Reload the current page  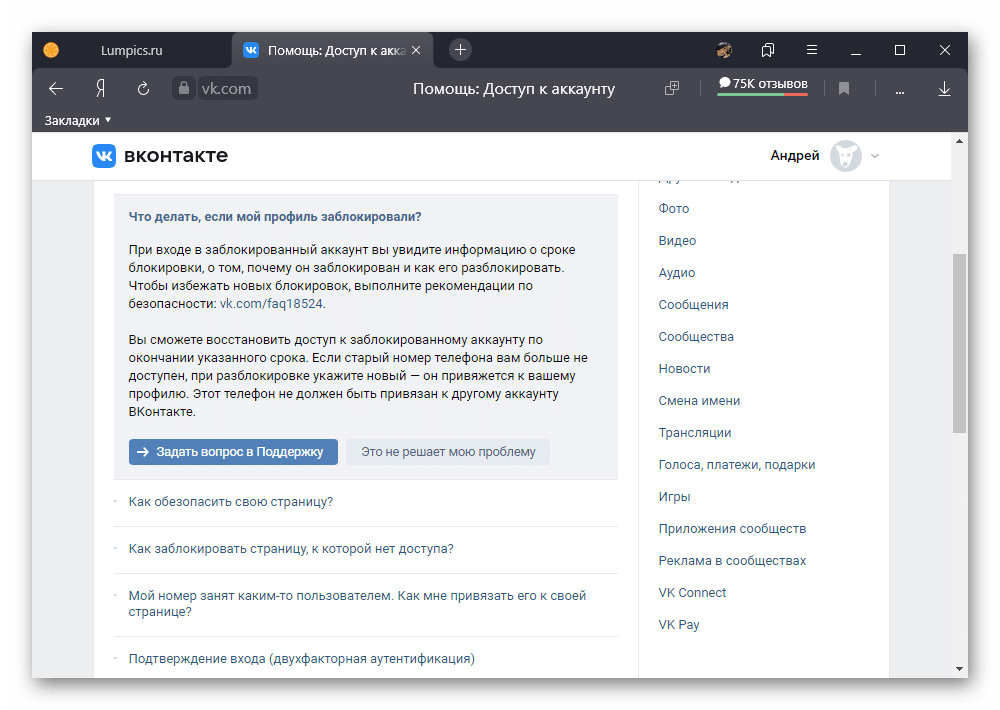(x=143, y=89)
